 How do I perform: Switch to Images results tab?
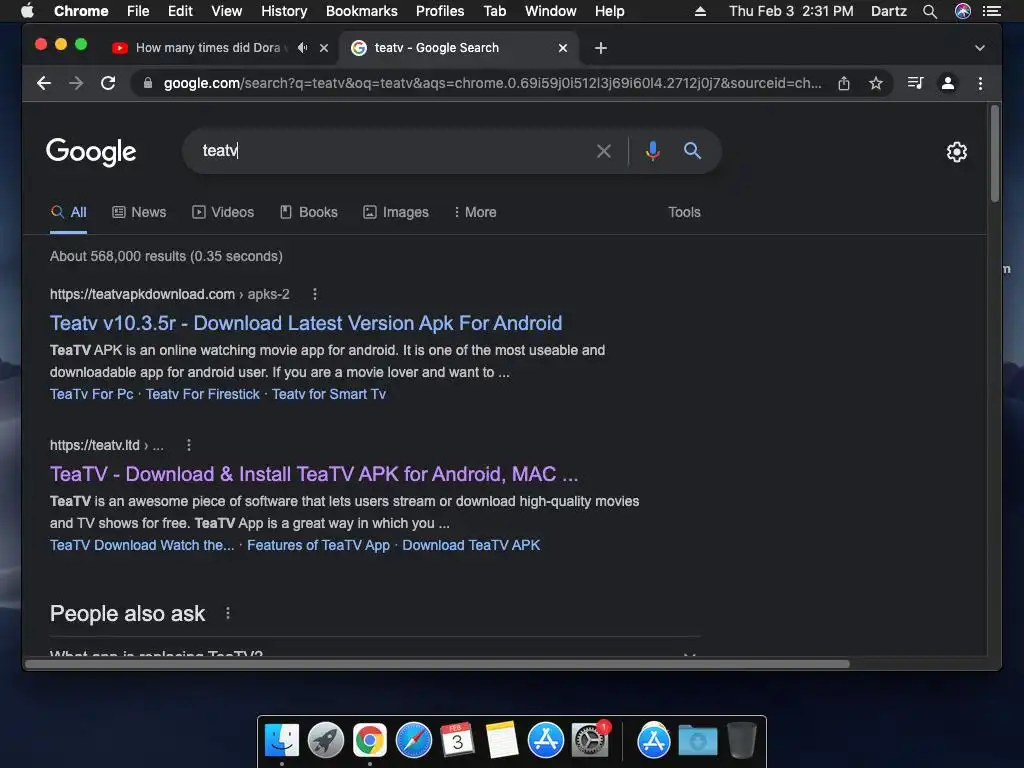point(396,212)
